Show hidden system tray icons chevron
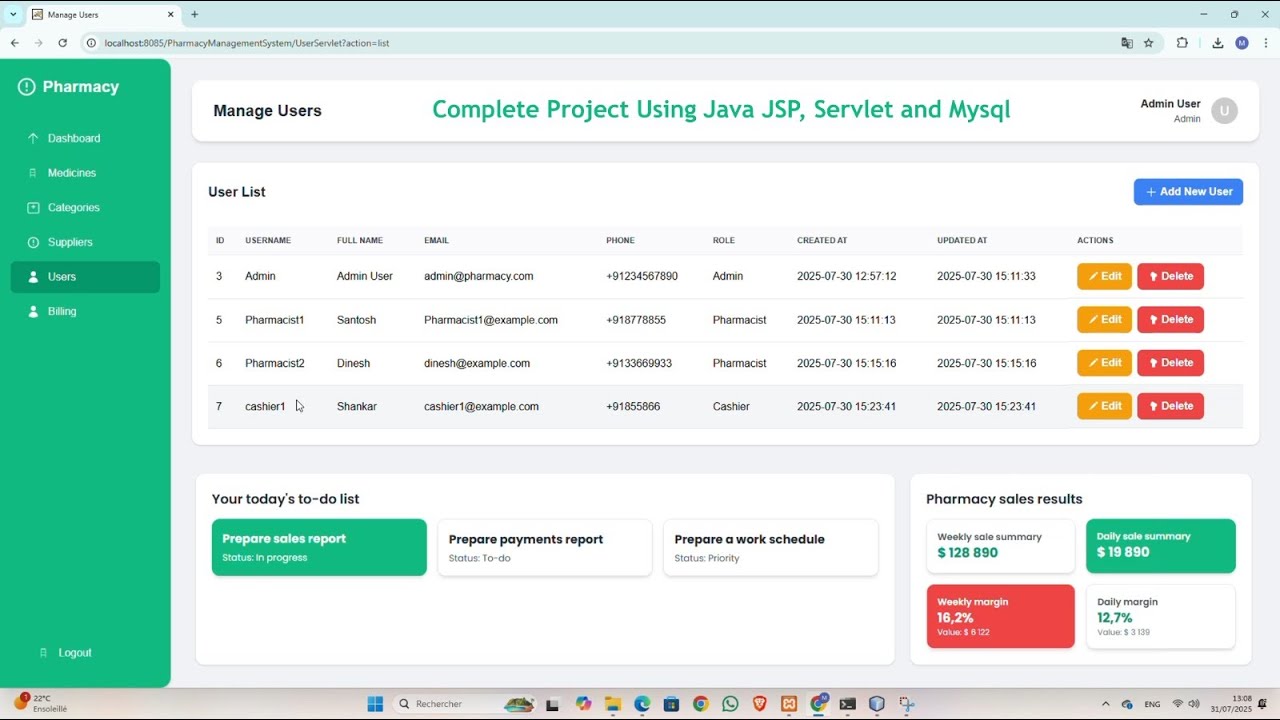 click(x=1105, y=704)
